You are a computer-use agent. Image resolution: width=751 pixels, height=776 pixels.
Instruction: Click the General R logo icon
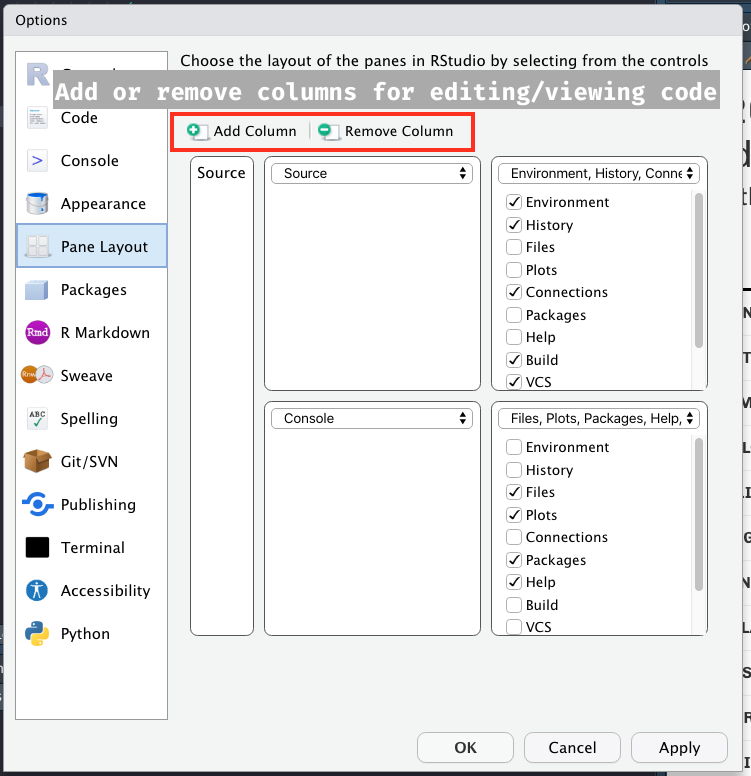click(x=38, y=75)
